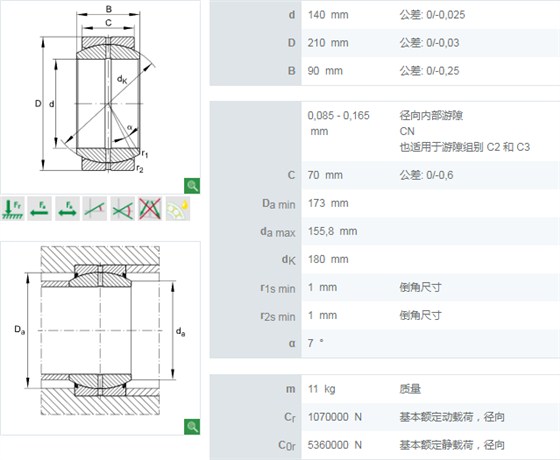Click the Da min parameter label
560x460 pixels.
tap(279, 204)
